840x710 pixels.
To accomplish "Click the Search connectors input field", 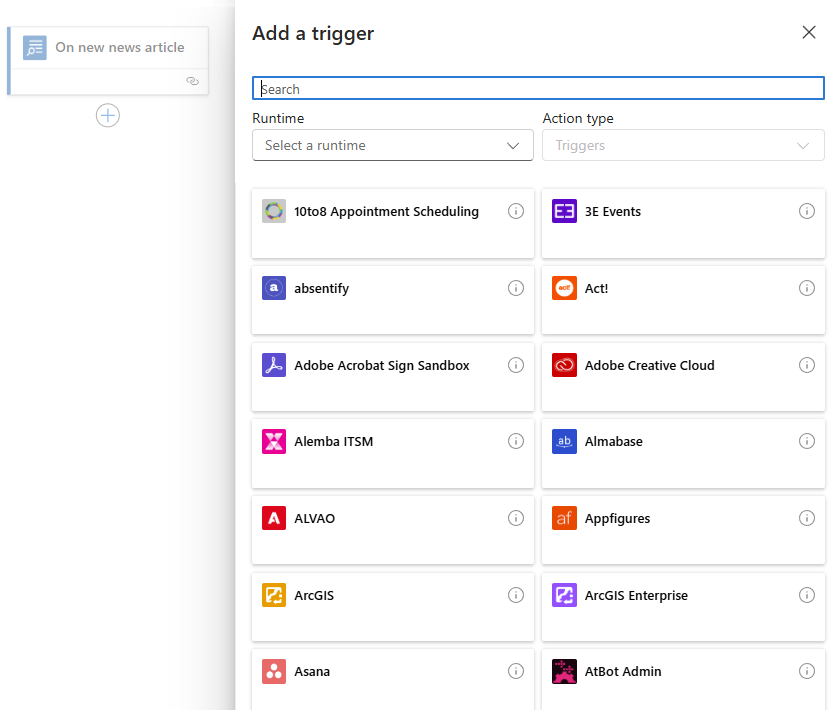I will 538,89.
